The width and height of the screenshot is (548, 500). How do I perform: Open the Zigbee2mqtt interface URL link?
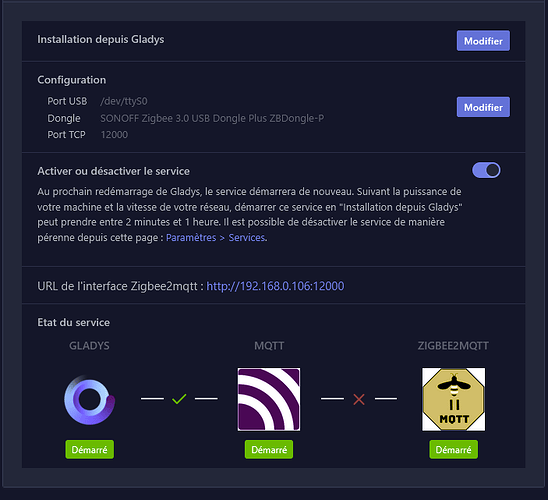pos(275,286)
